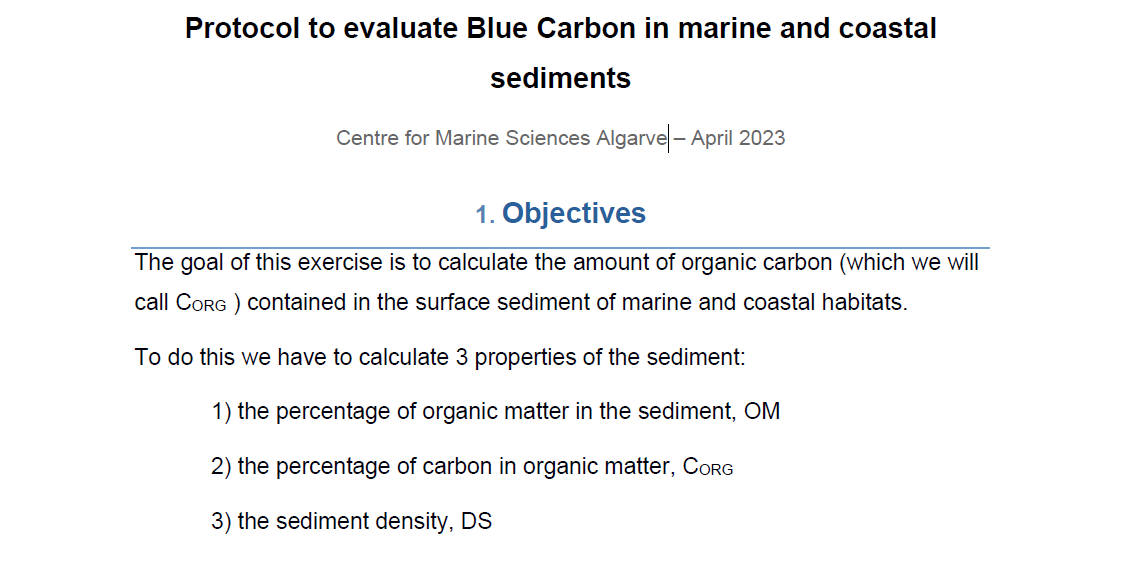
Task: Click "CORG" at the end of list item 2
Action: pyautogui.click(x=708, y=468)
